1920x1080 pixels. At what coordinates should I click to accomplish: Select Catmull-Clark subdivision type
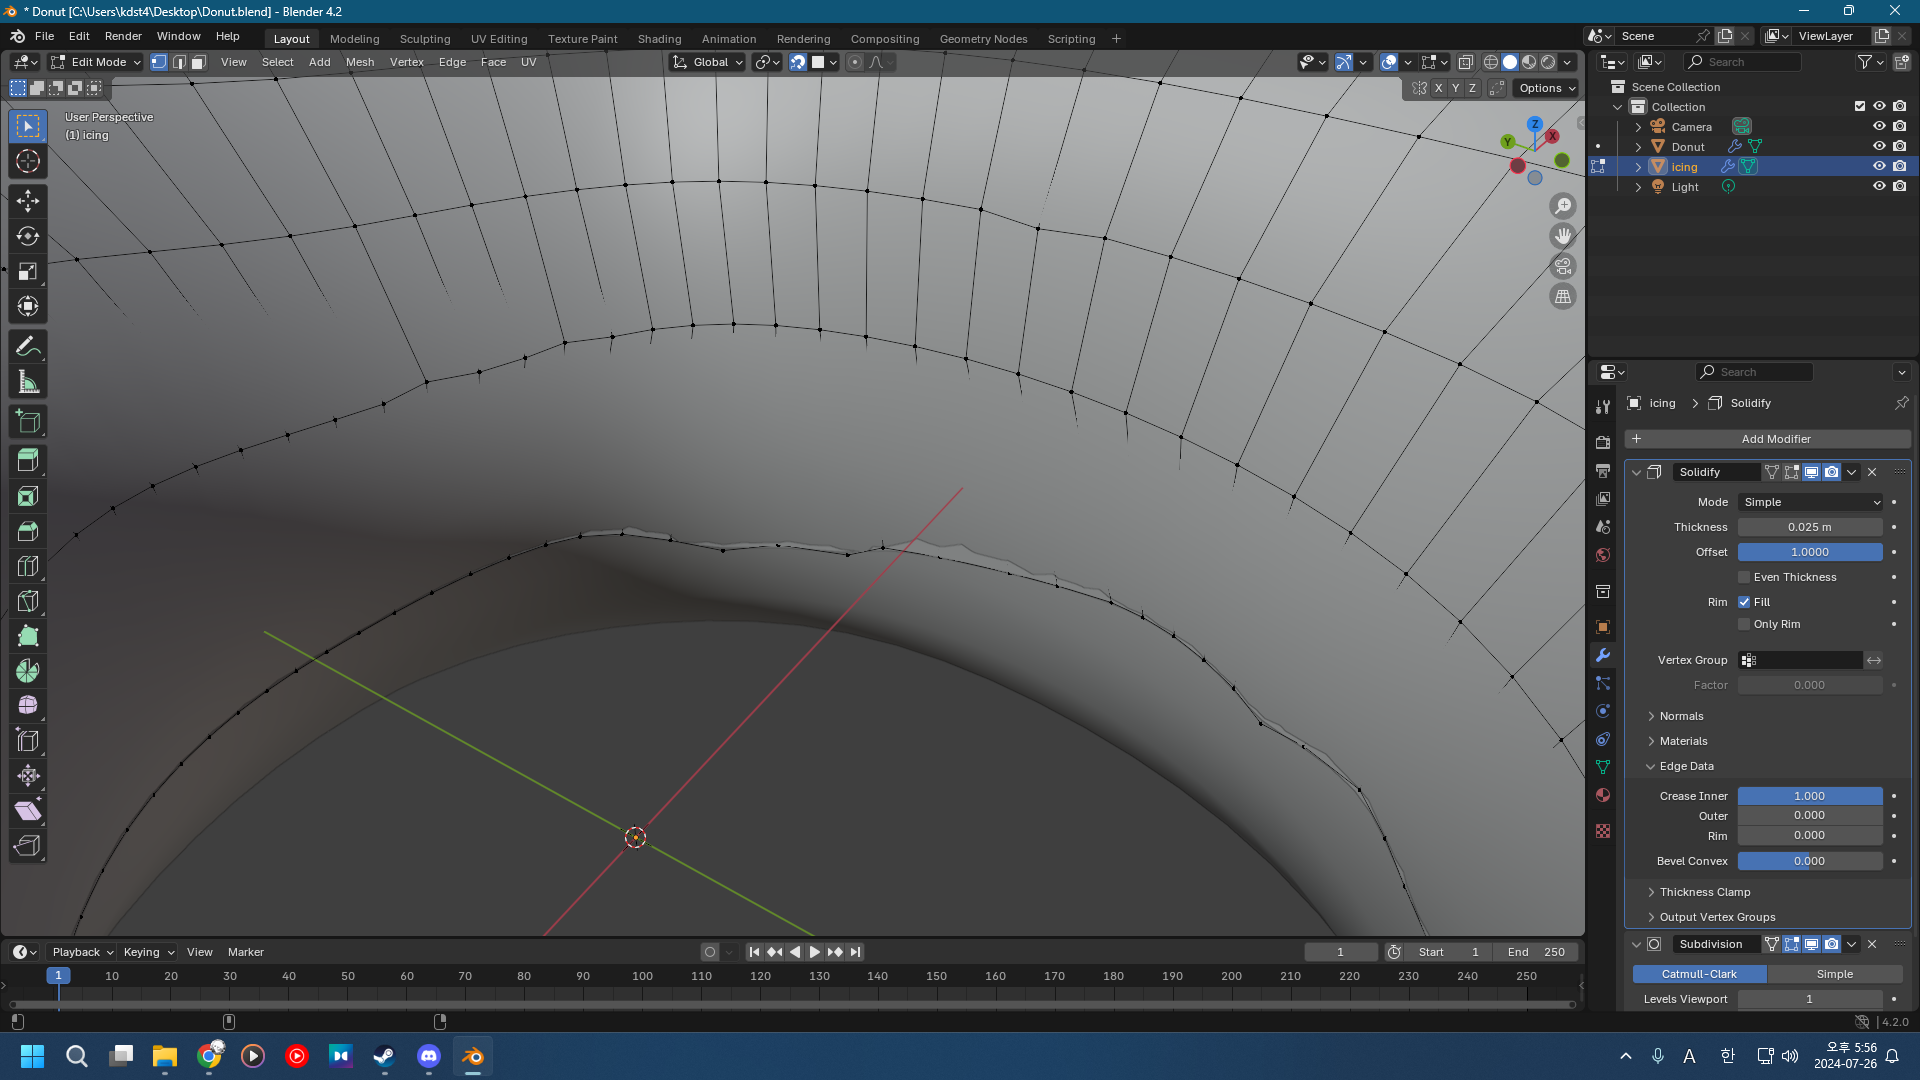(1699, 974)
